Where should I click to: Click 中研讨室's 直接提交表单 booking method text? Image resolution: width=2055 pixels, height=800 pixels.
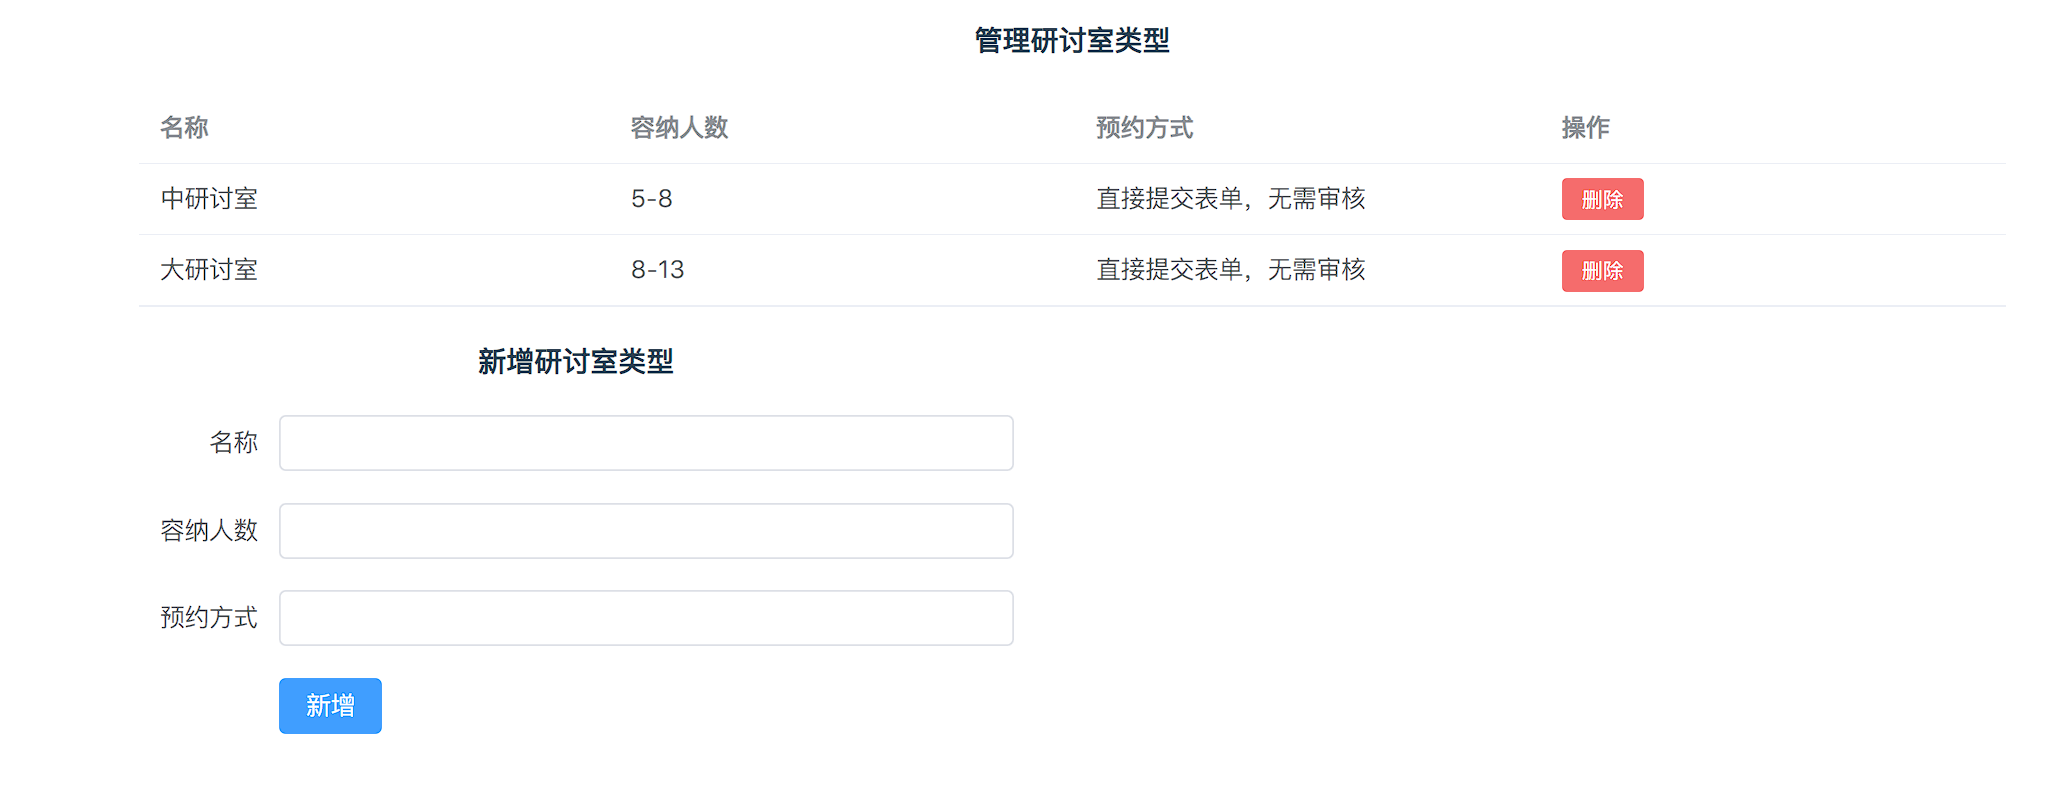[1230, 199]
